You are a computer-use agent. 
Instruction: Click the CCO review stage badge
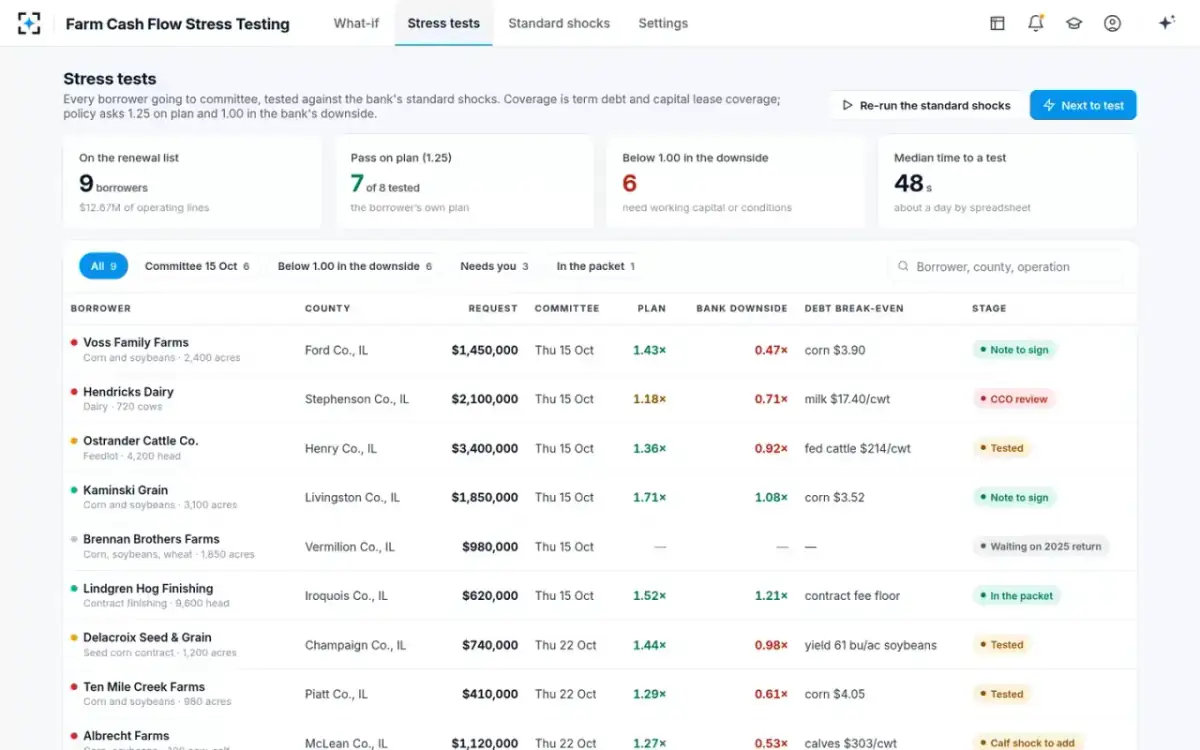coord(1014,399)
